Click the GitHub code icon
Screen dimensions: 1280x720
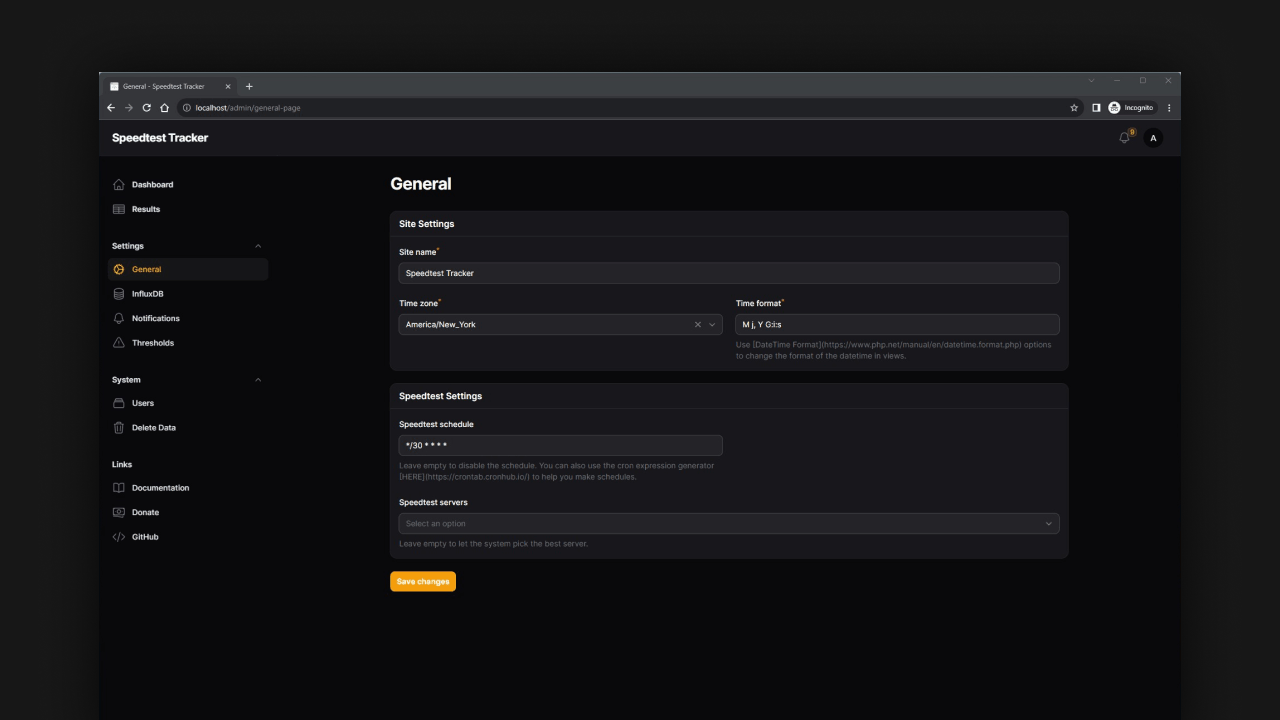pyautogui.click(x=119, y=537)
